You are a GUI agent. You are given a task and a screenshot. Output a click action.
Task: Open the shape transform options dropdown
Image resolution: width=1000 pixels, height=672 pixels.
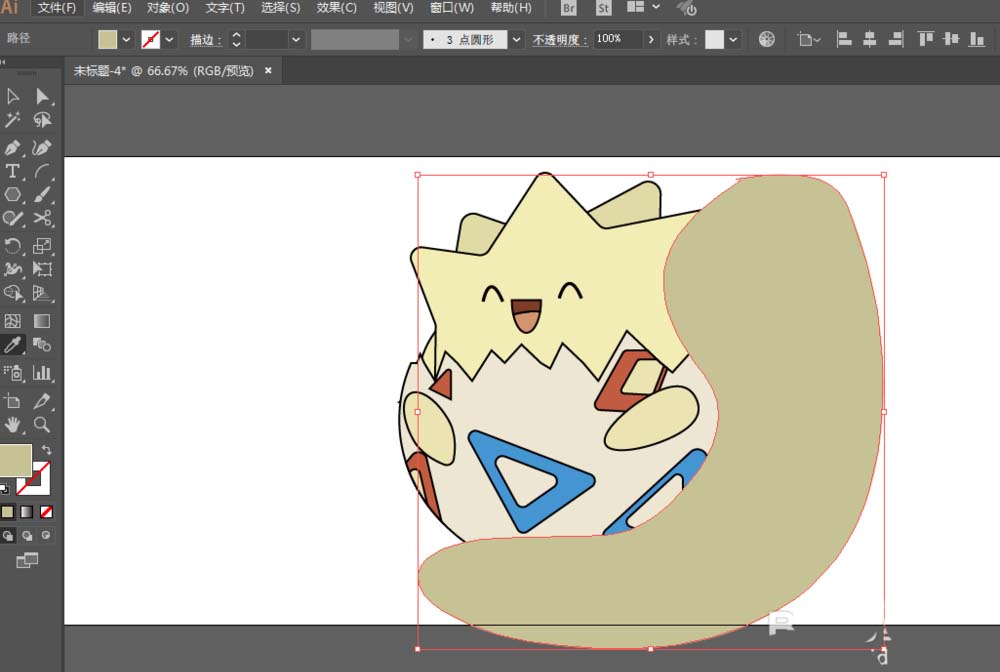pyautogui.click(x=808, y=40)
